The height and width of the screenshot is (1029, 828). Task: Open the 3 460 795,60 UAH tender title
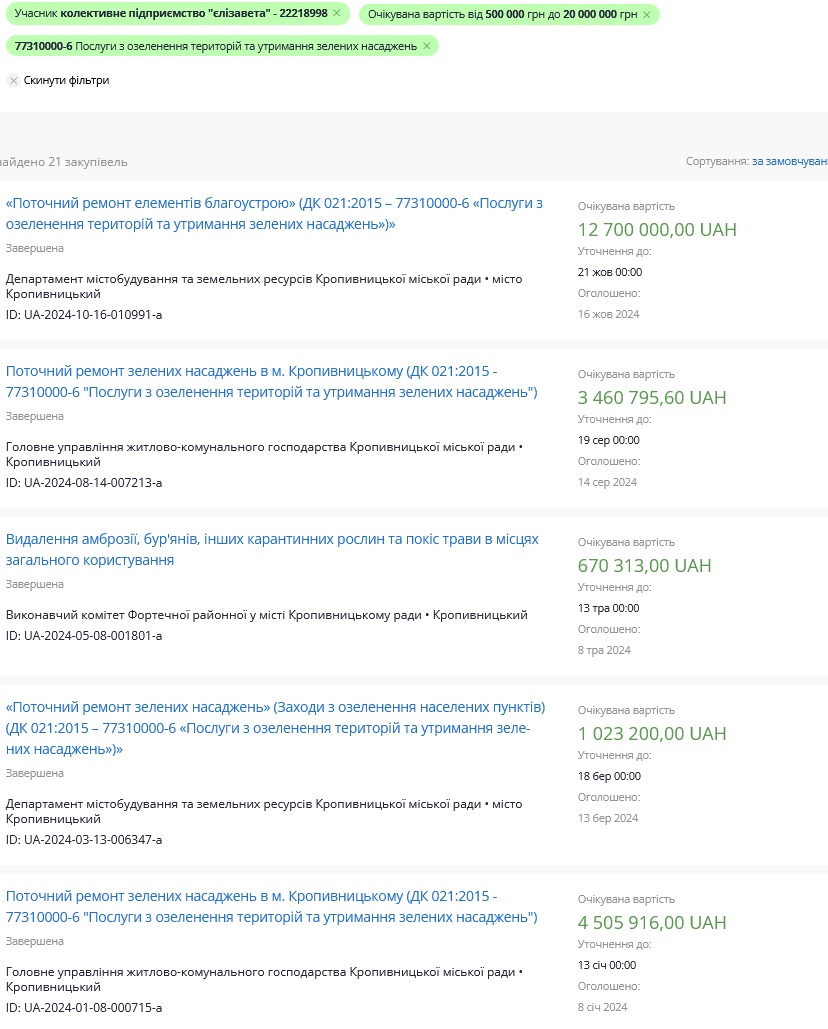[272, 381]
